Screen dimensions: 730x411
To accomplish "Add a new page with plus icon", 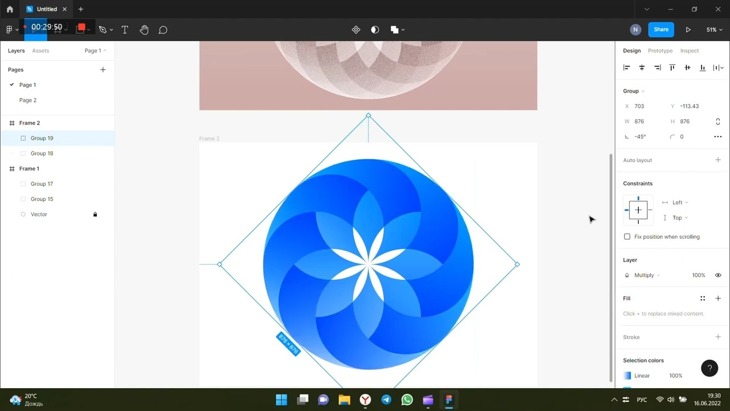I will coord(102,70).
